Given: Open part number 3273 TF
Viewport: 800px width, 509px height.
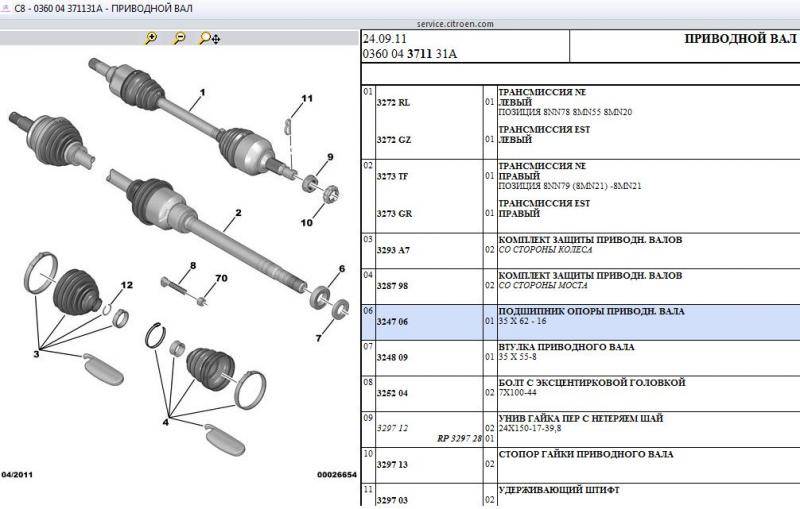Looking at the screenshot, I should click(x=393, y=177).
